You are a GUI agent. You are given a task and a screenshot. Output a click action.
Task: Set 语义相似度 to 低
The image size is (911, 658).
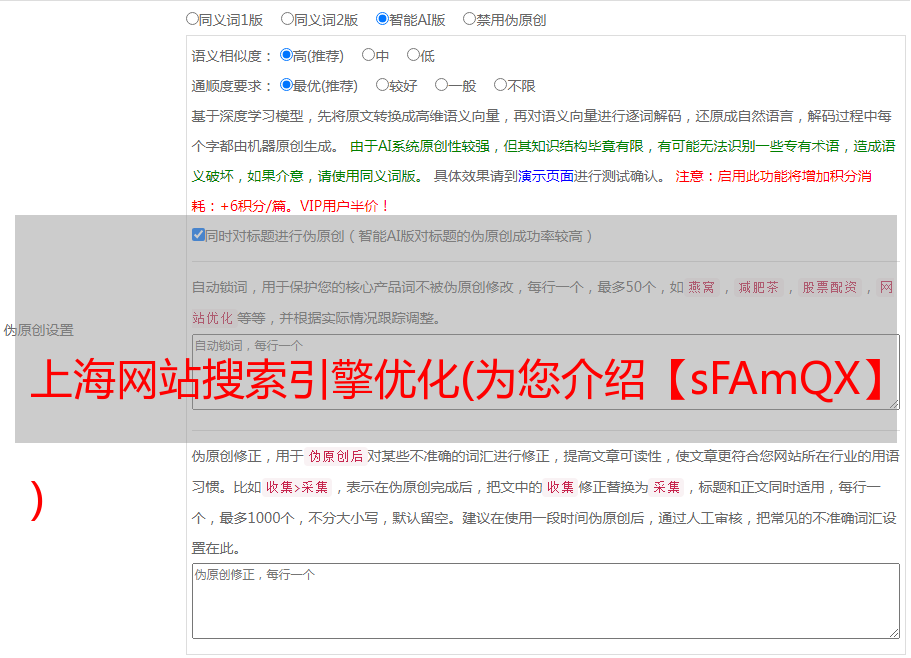point(413,55)
